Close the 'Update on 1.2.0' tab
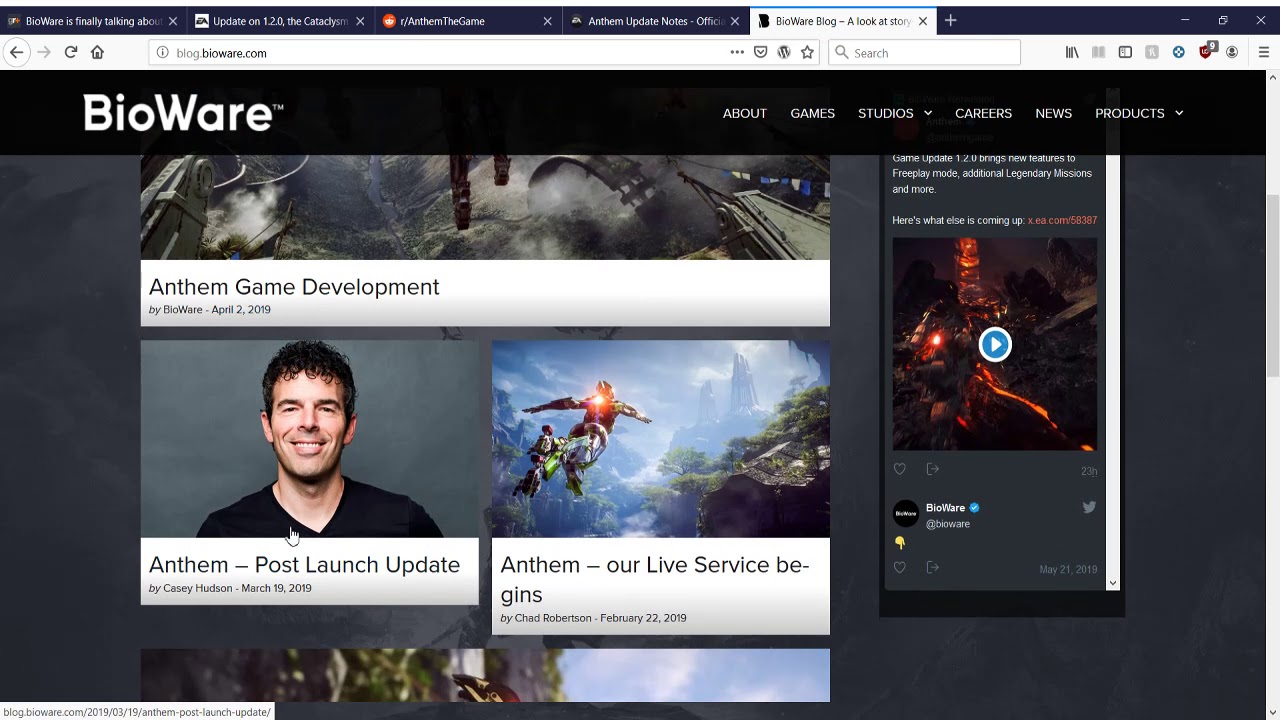 point(360,21)
